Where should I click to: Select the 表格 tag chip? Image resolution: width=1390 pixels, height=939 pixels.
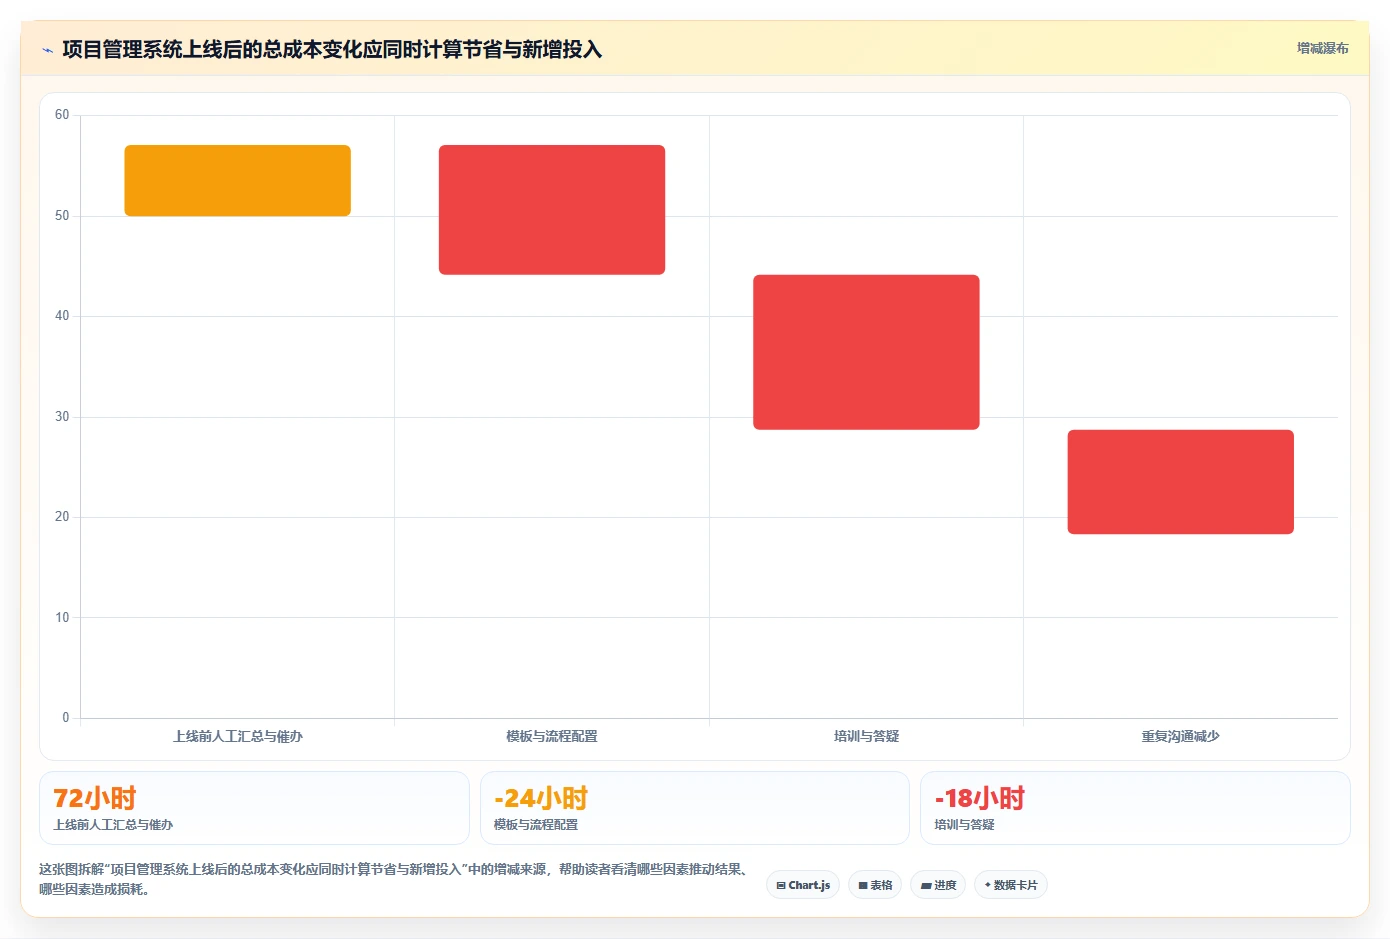point(875,885)
